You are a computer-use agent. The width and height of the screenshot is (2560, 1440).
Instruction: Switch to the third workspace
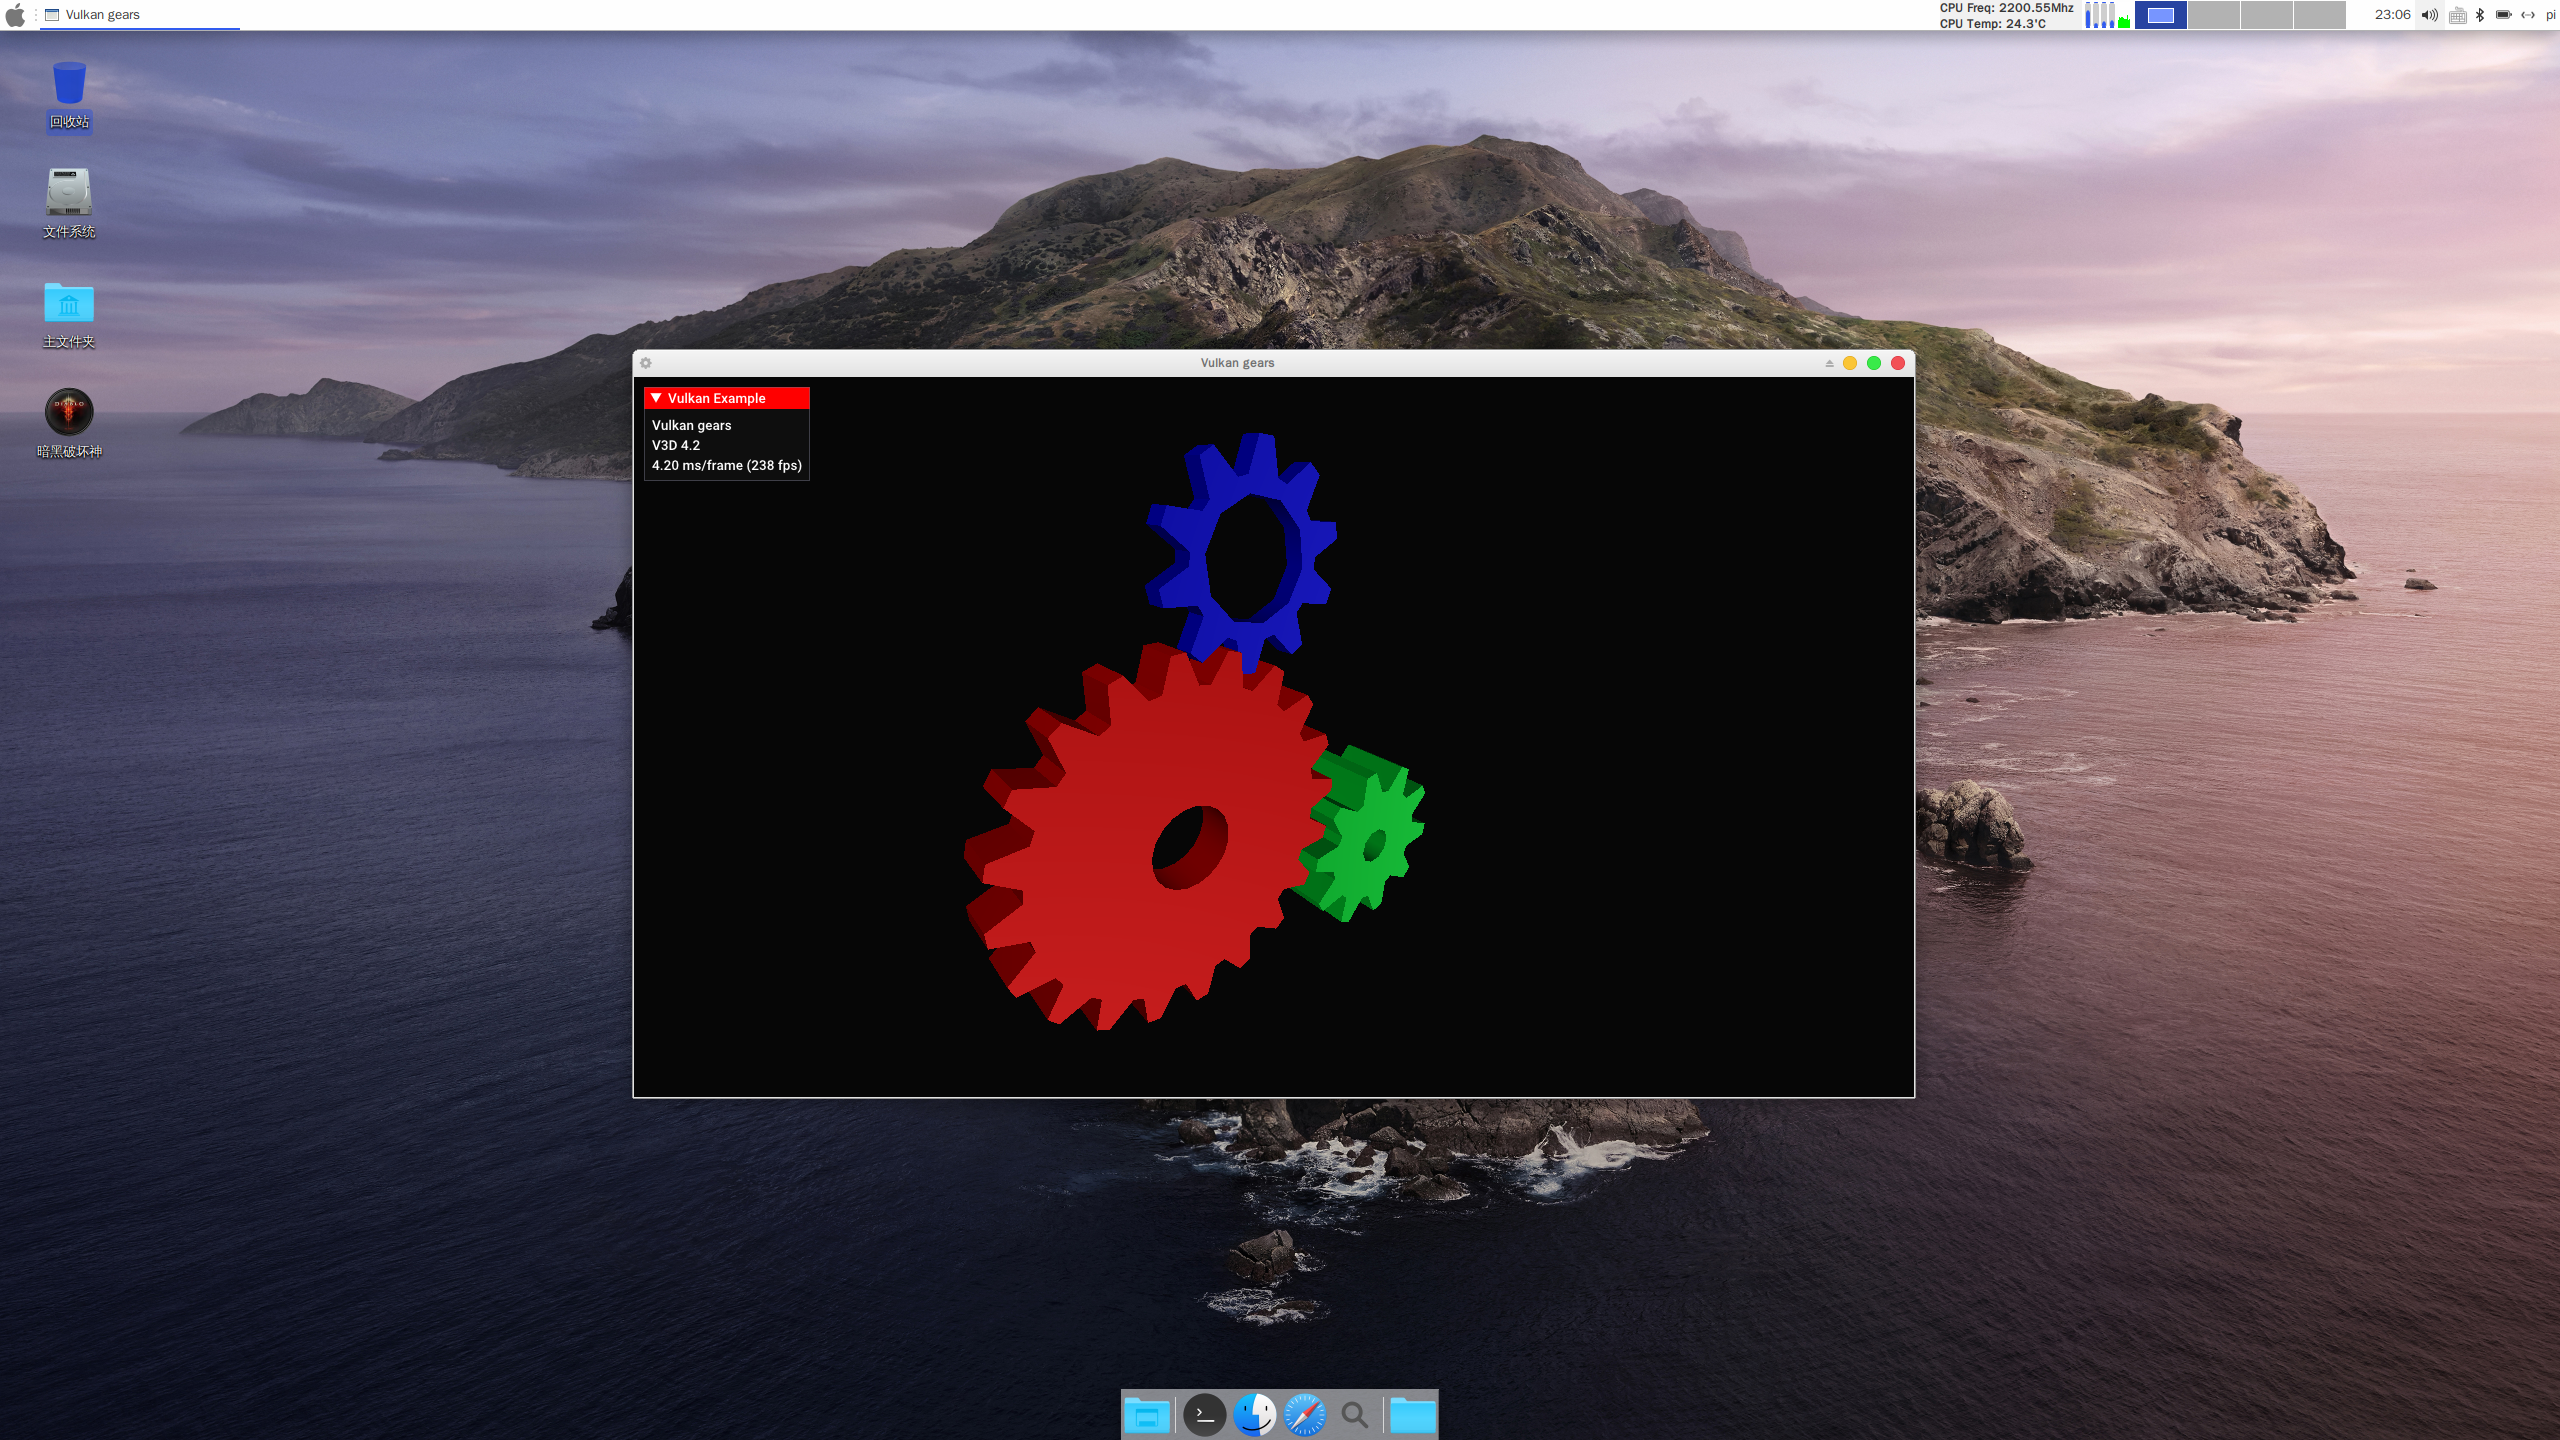(x=2266, y=15)
